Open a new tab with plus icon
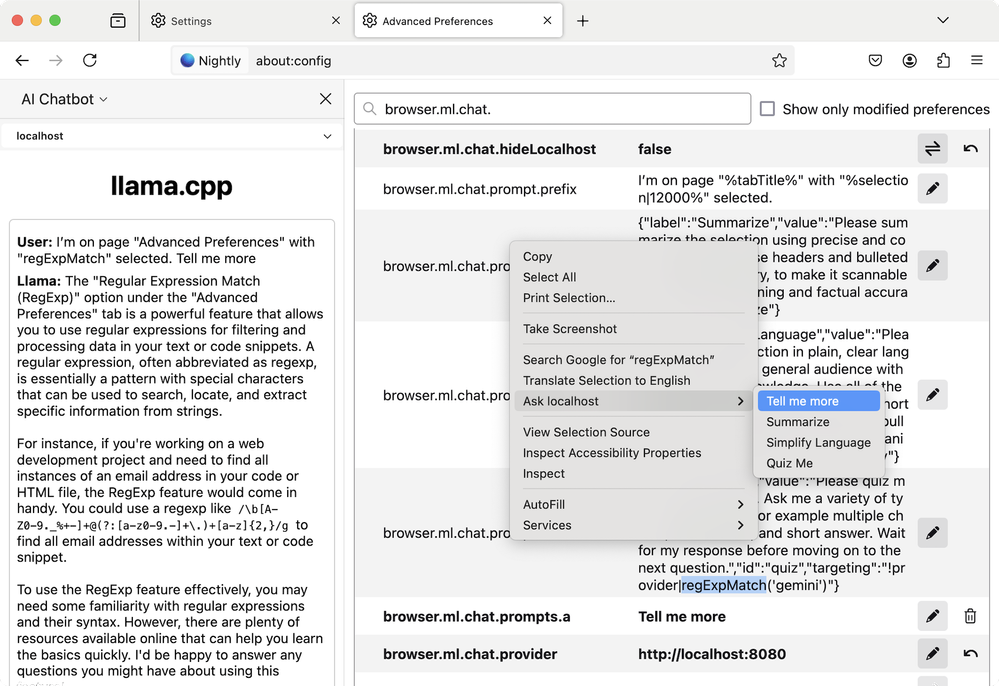This screenshot has height=686, width=999. pyautogui.click(x=582, y=21)
